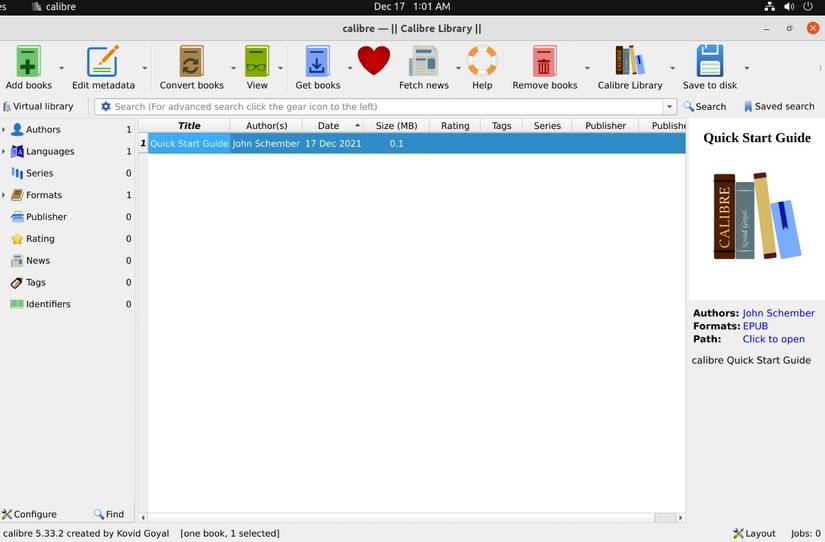Select the Publisher category in sidebar
The height and width of the screenshot is (542, 825).
point(46,217)
